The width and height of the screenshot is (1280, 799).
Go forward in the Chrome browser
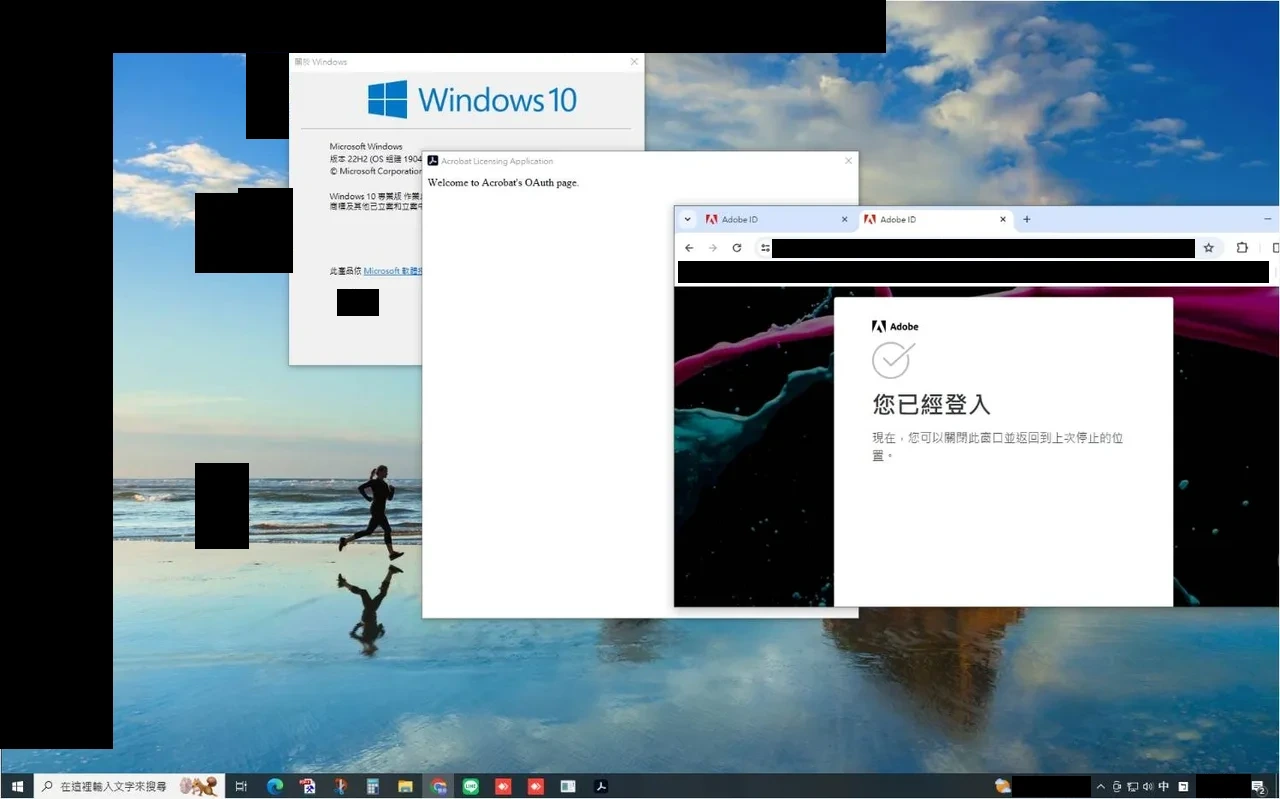[713, 248]
